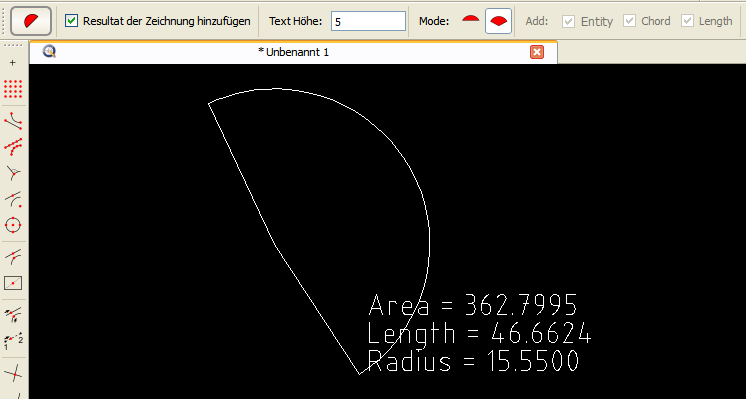Enable the free snap plus icon
746x399 pixels.
click(x=13, y=63)
